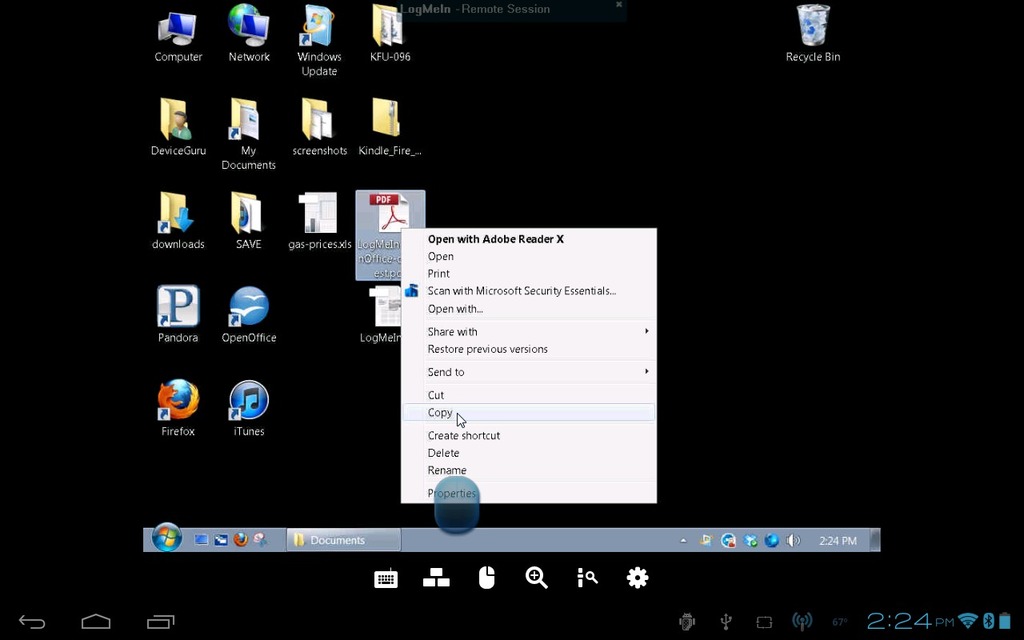Click the Windows volume tray icon

tap(793, 541)
